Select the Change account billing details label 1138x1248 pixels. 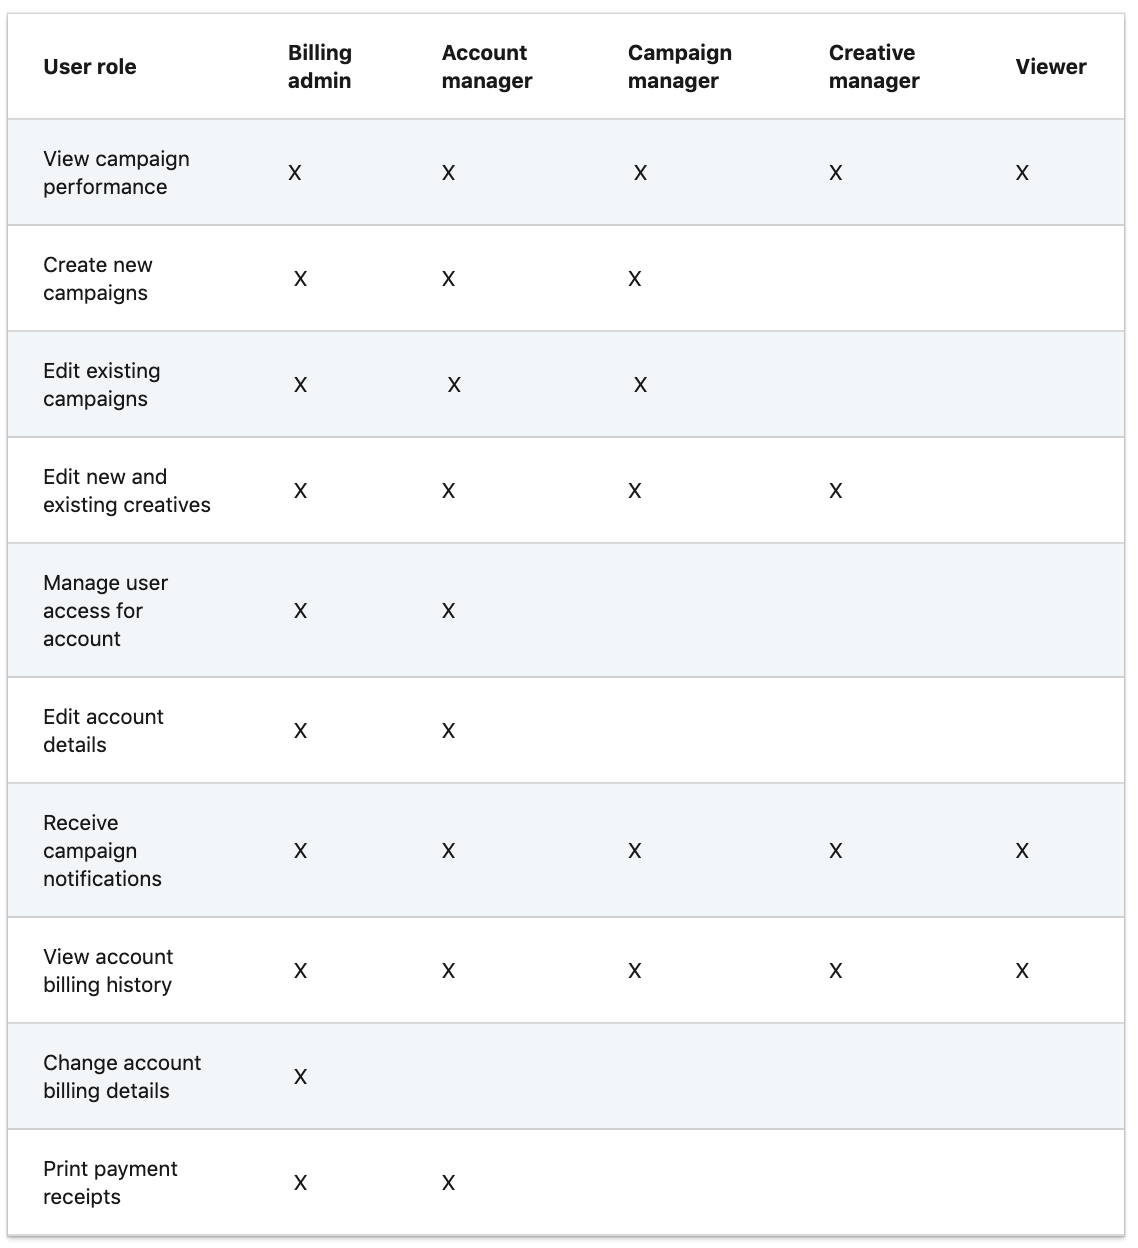[122, 1077]
